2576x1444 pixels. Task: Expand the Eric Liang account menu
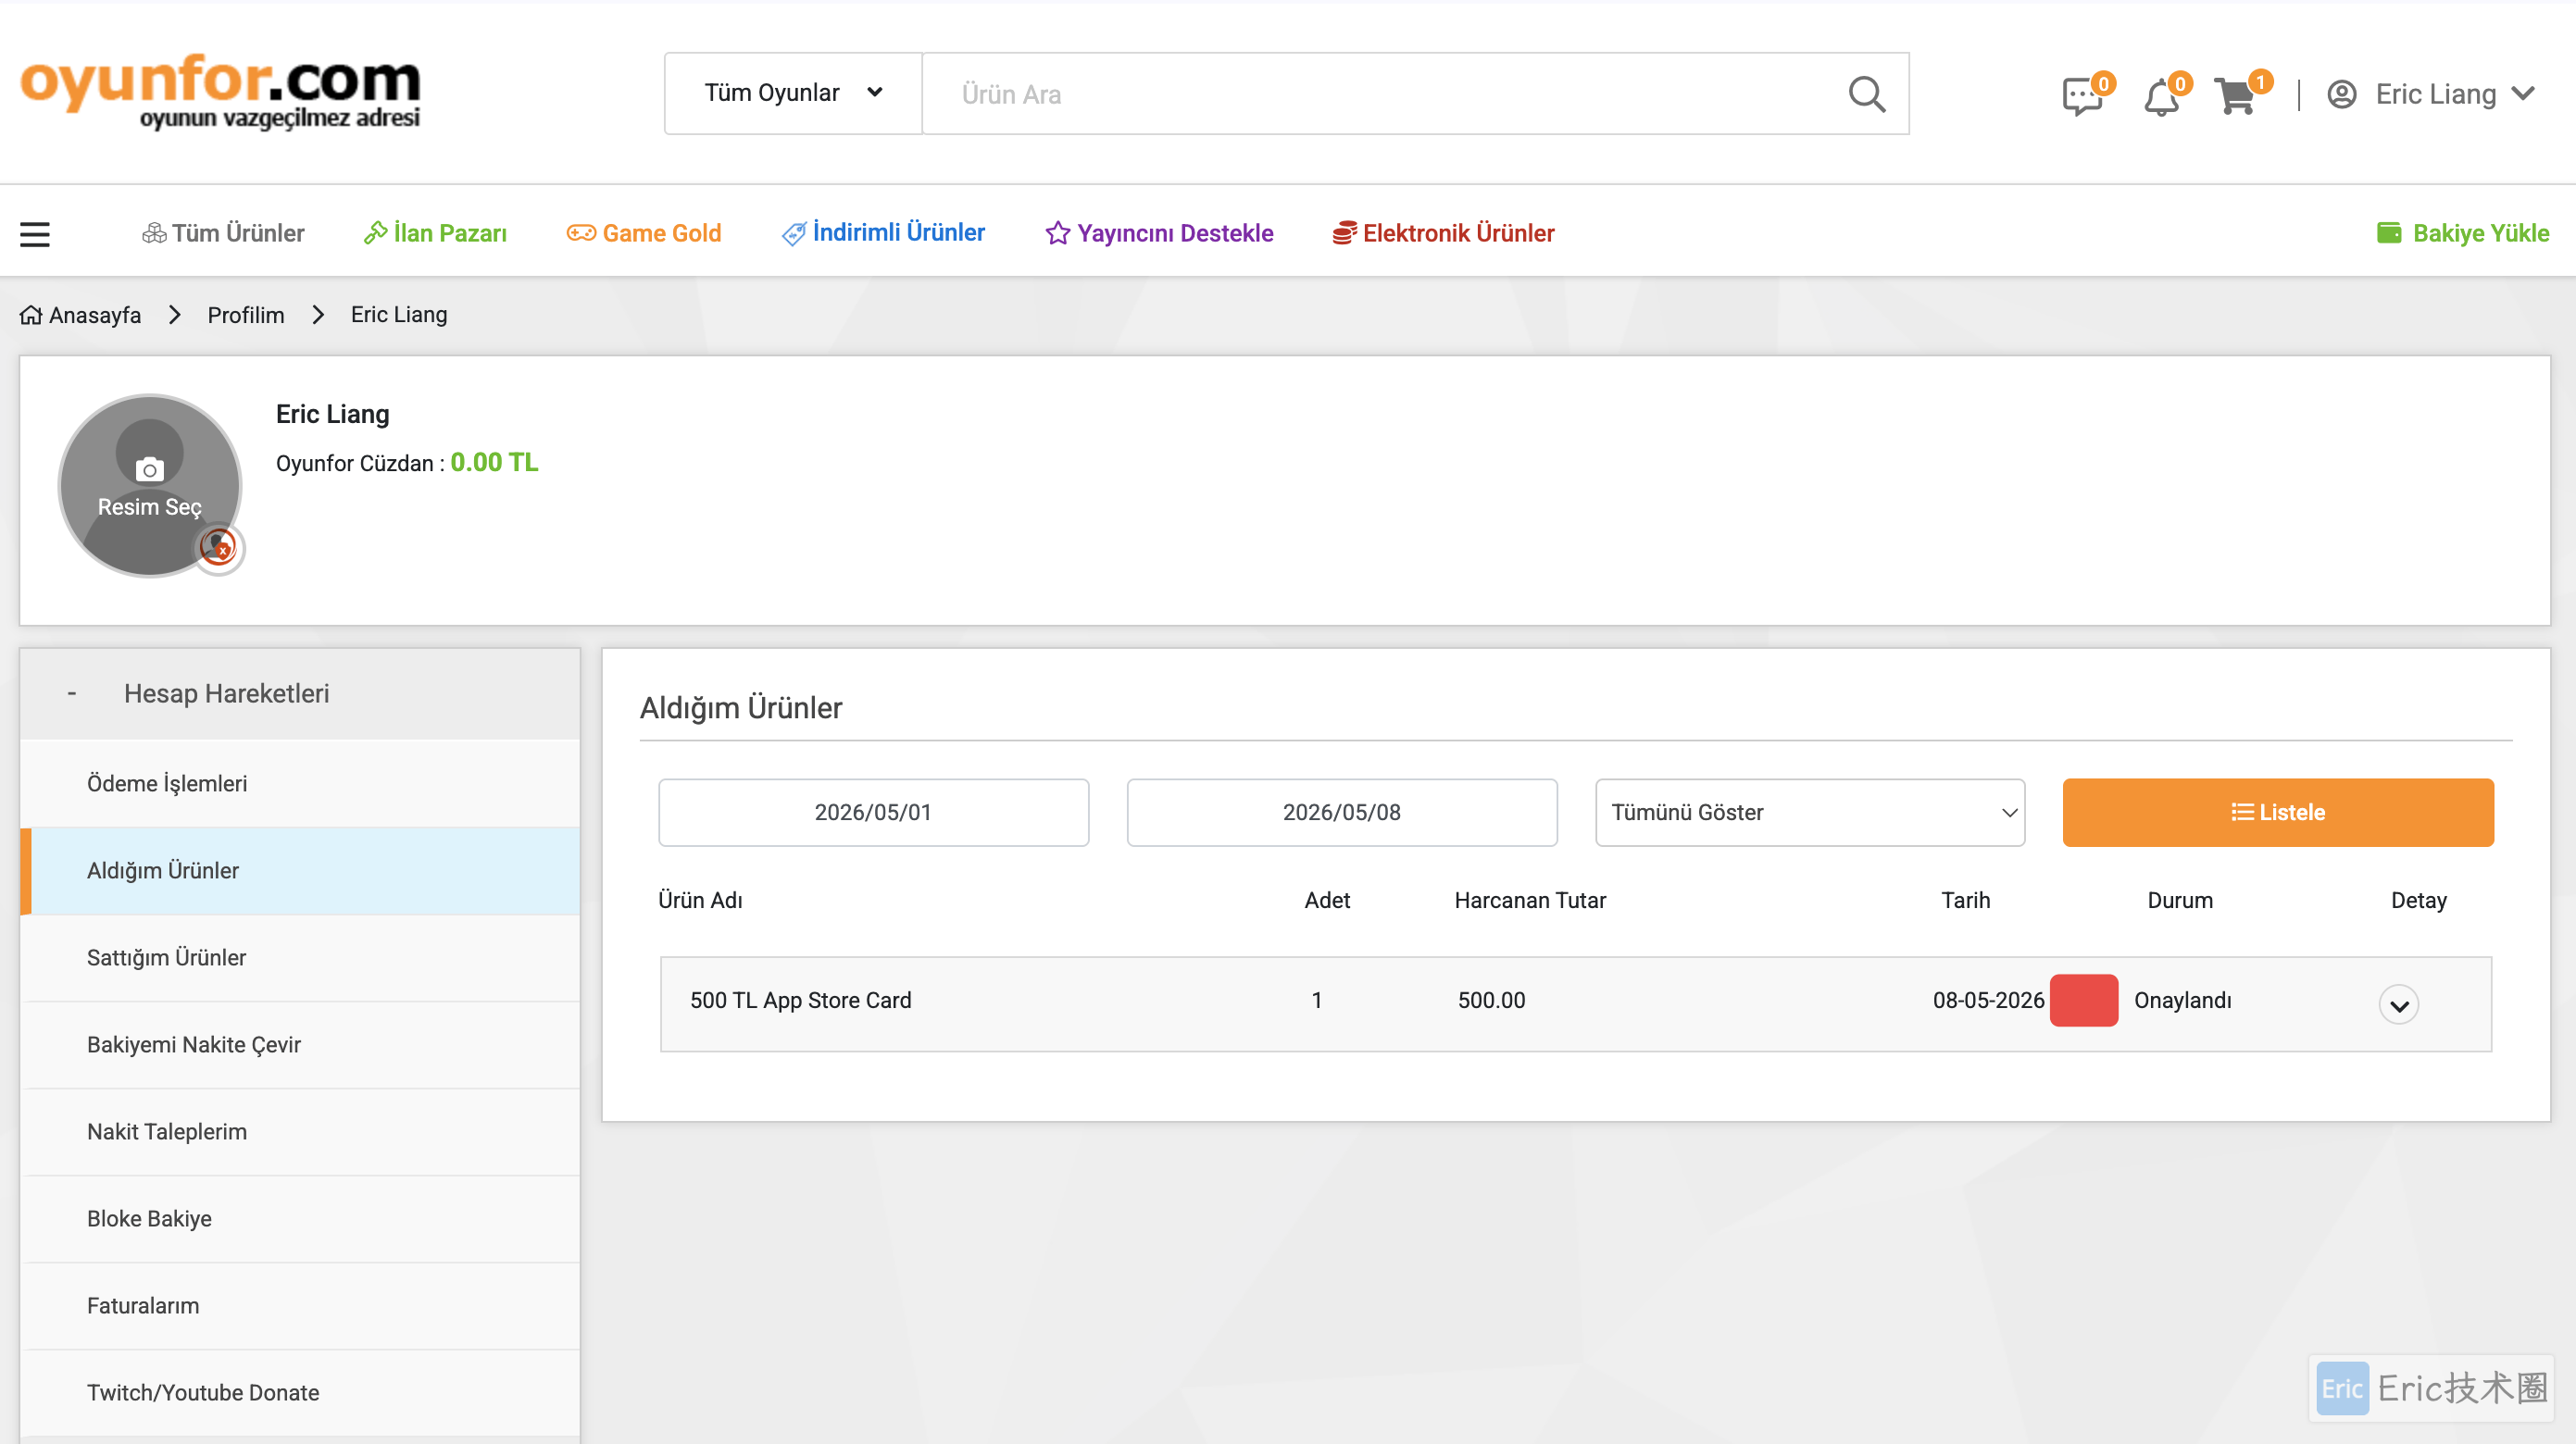click(2524, 94)
